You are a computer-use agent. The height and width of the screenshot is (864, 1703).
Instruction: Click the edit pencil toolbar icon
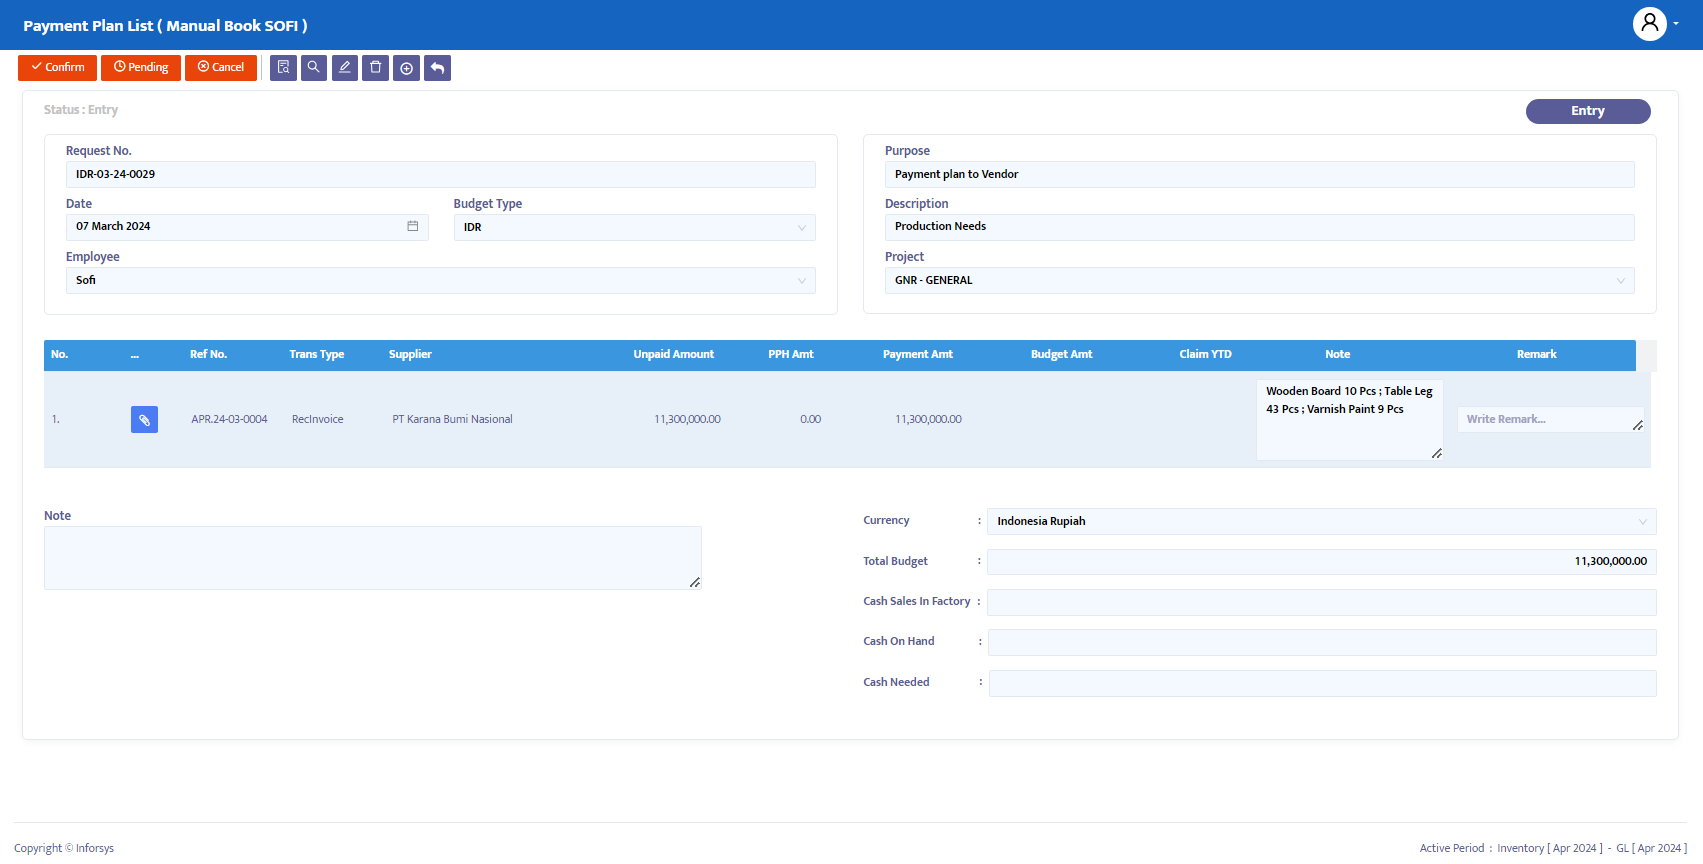345,67
